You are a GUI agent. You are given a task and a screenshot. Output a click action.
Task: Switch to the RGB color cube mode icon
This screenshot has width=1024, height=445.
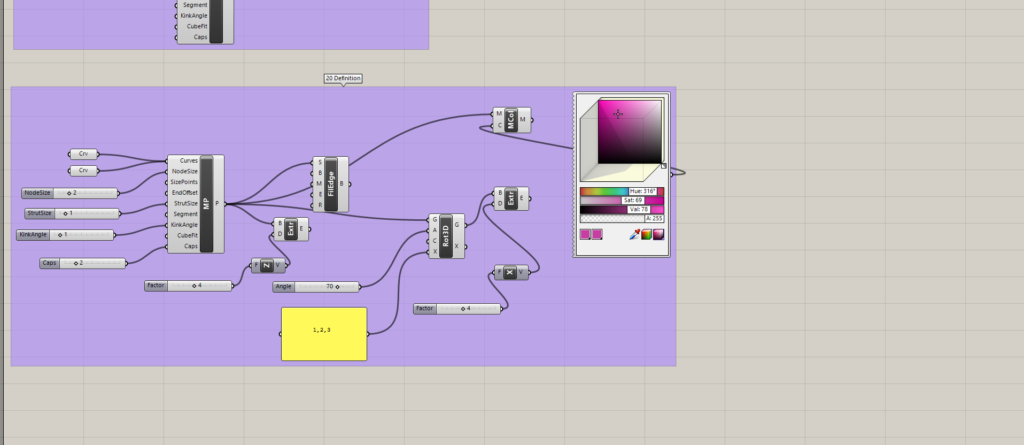pos(646,234)
